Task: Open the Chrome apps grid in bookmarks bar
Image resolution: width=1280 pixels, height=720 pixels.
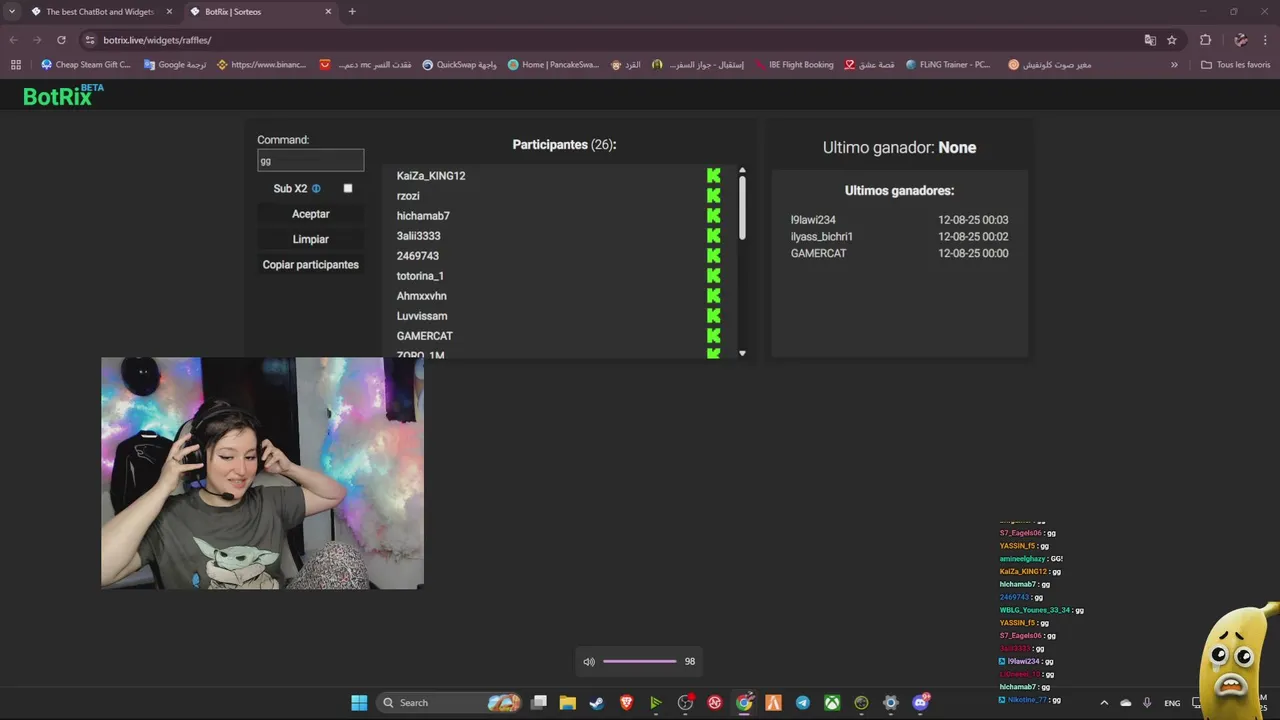Action: click(x=15, y=65)
